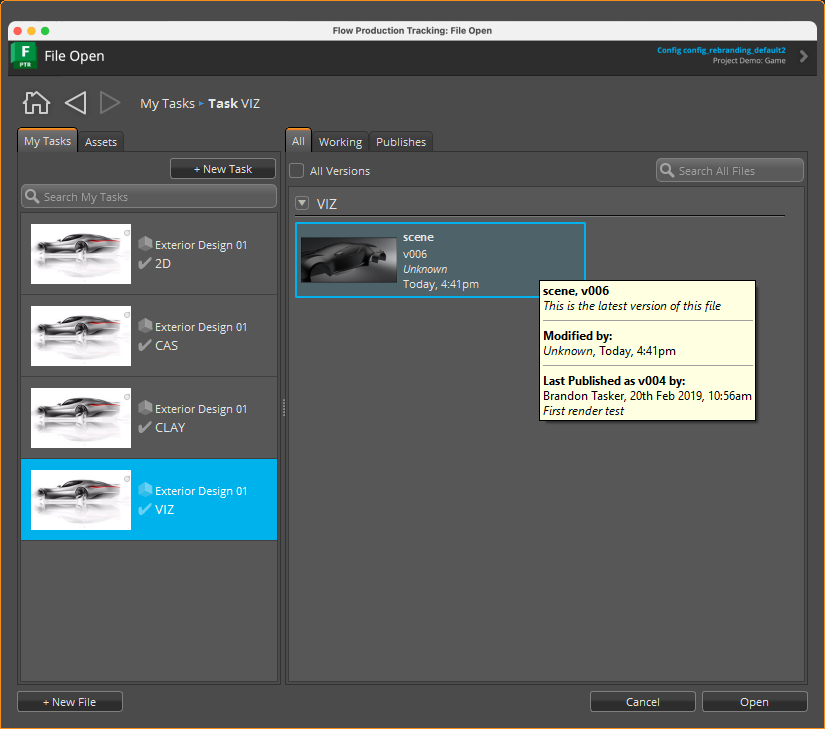
Task: Click the asset cube icon in the VIZ row
Action: tap(145, 490)
